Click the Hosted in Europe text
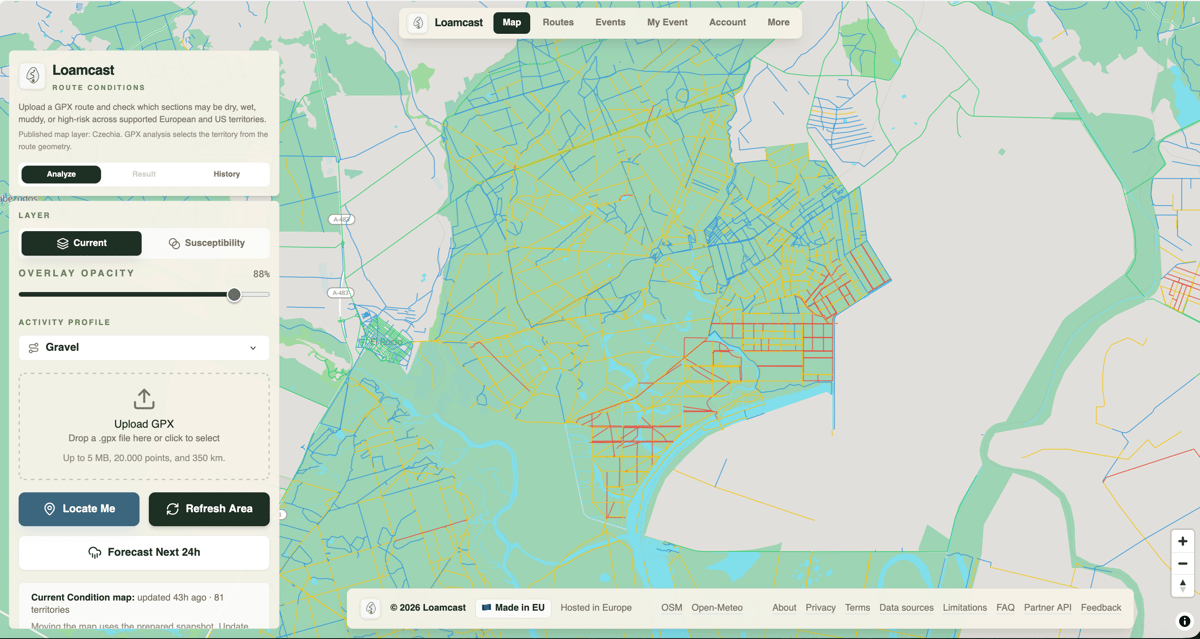This screenshot has width=1200, height=639. coord(596,608)
